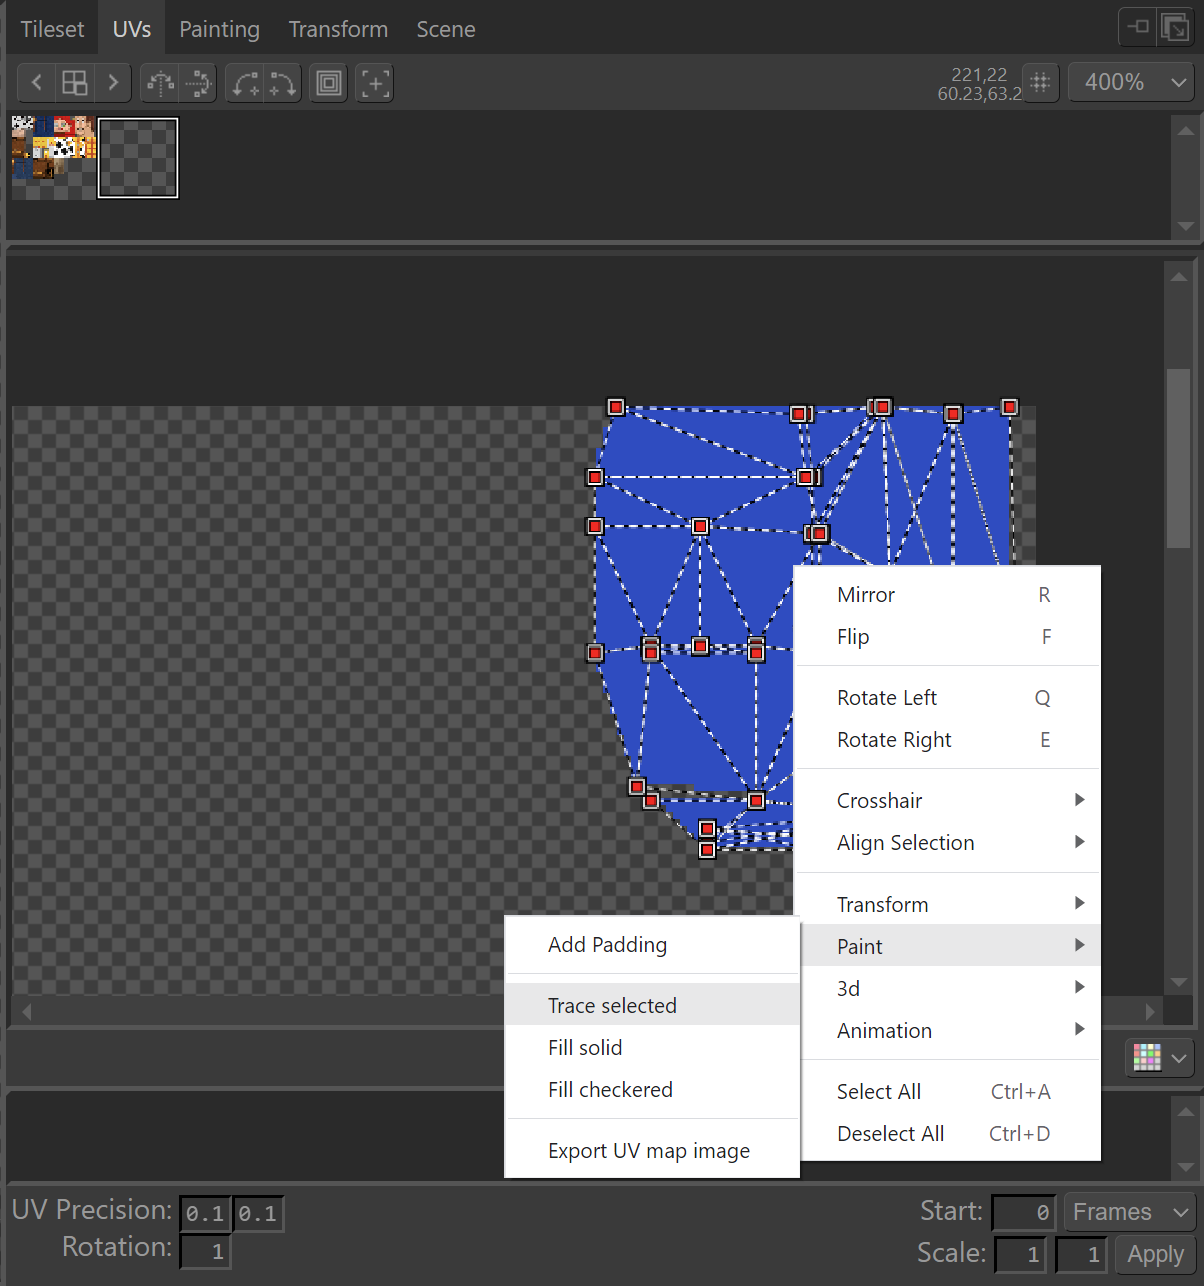Click the rotate UVs left icon
This screenshot has width=1204, height=1286.
[x=245, y=82]
